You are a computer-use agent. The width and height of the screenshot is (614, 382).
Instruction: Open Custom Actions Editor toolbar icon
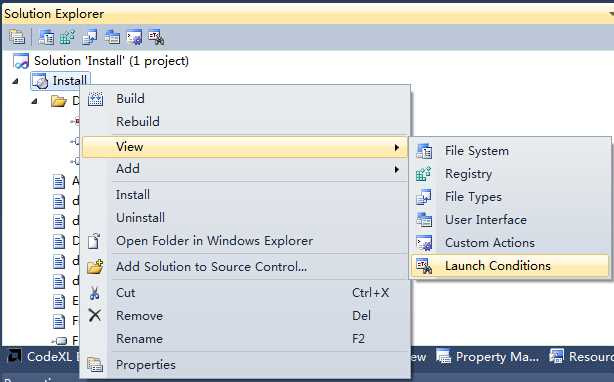[134, 37]
